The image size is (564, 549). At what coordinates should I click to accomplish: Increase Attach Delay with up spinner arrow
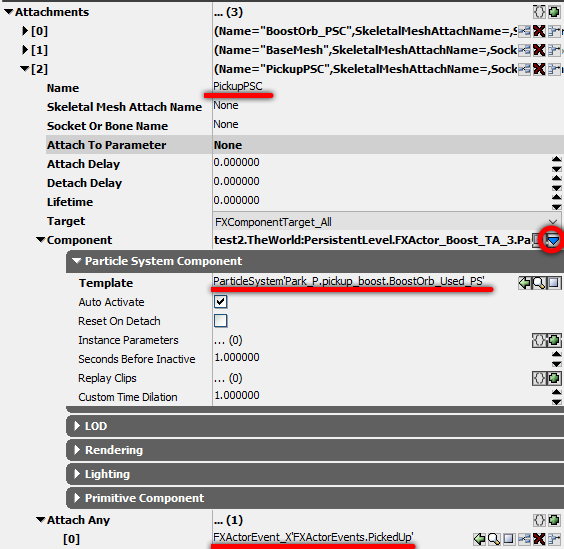pyautogui.click(x=556, y=159)
